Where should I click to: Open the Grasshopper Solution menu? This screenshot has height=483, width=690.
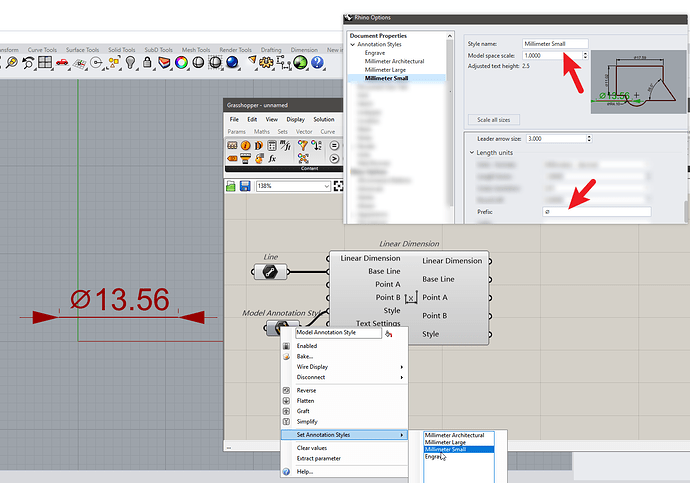pyautogui.click(x=324, y=120)
